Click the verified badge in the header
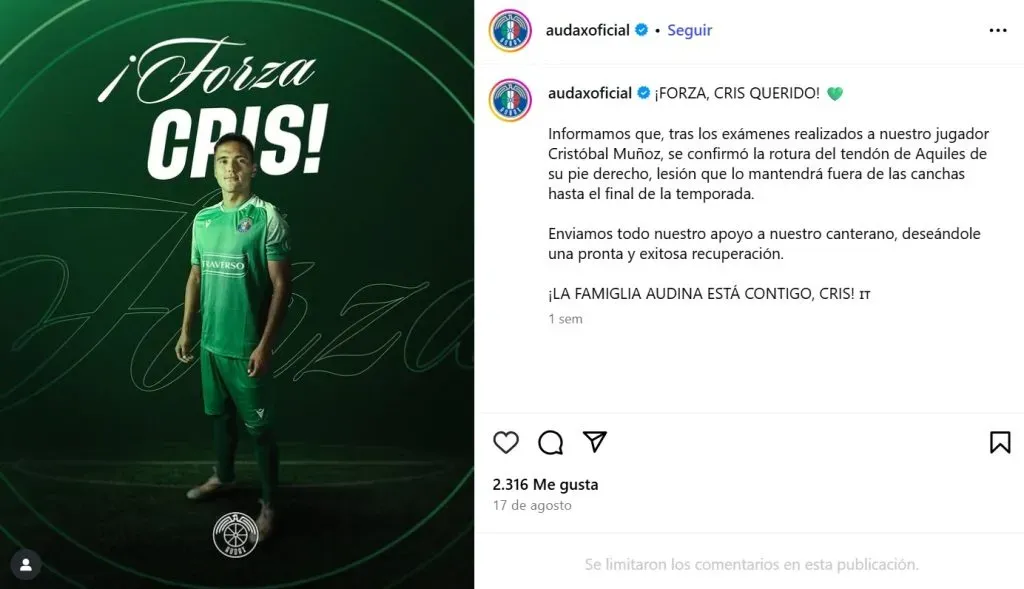The width and height of the screenshot is (1024, 589). [642, 30]
